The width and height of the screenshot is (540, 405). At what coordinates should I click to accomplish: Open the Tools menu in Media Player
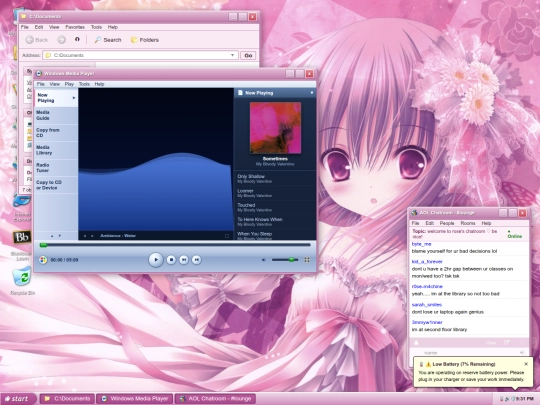(84, 84)
